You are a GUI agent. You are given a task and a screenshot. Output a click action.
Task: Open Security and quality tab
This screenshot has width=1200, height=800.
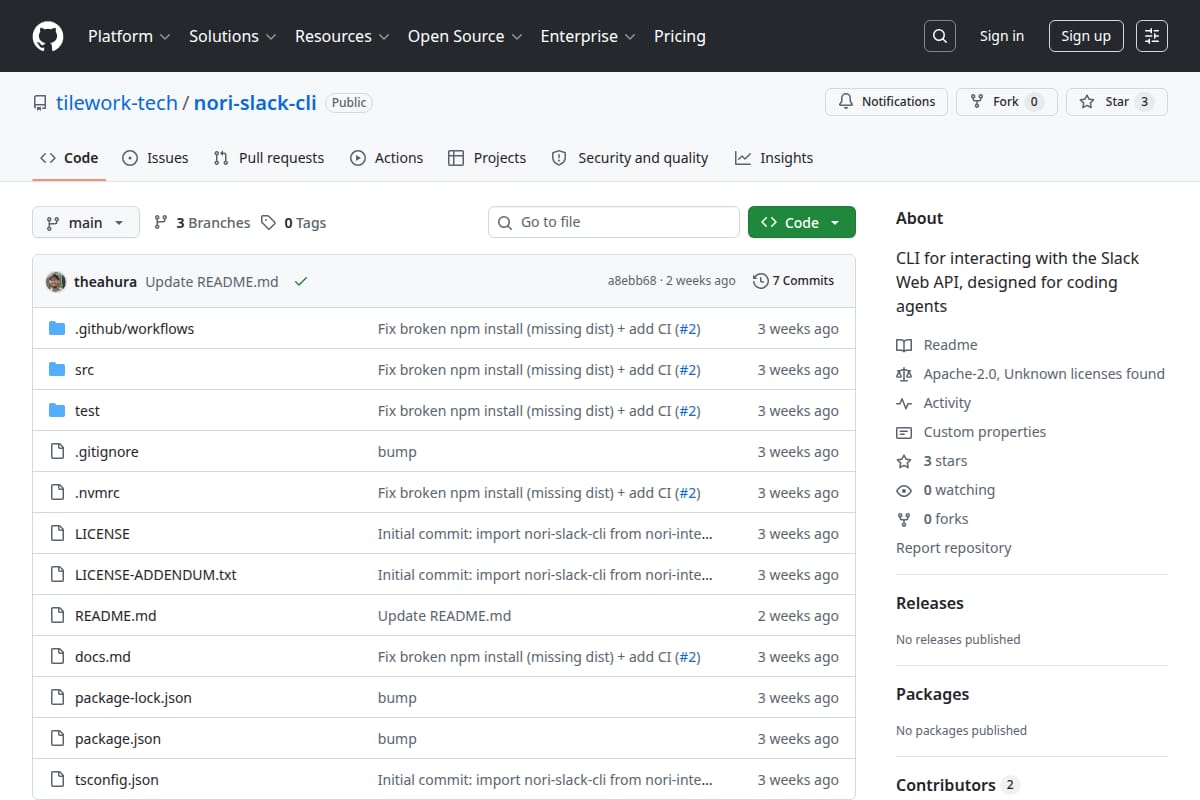pyautogui.click(x=630, y=158)
